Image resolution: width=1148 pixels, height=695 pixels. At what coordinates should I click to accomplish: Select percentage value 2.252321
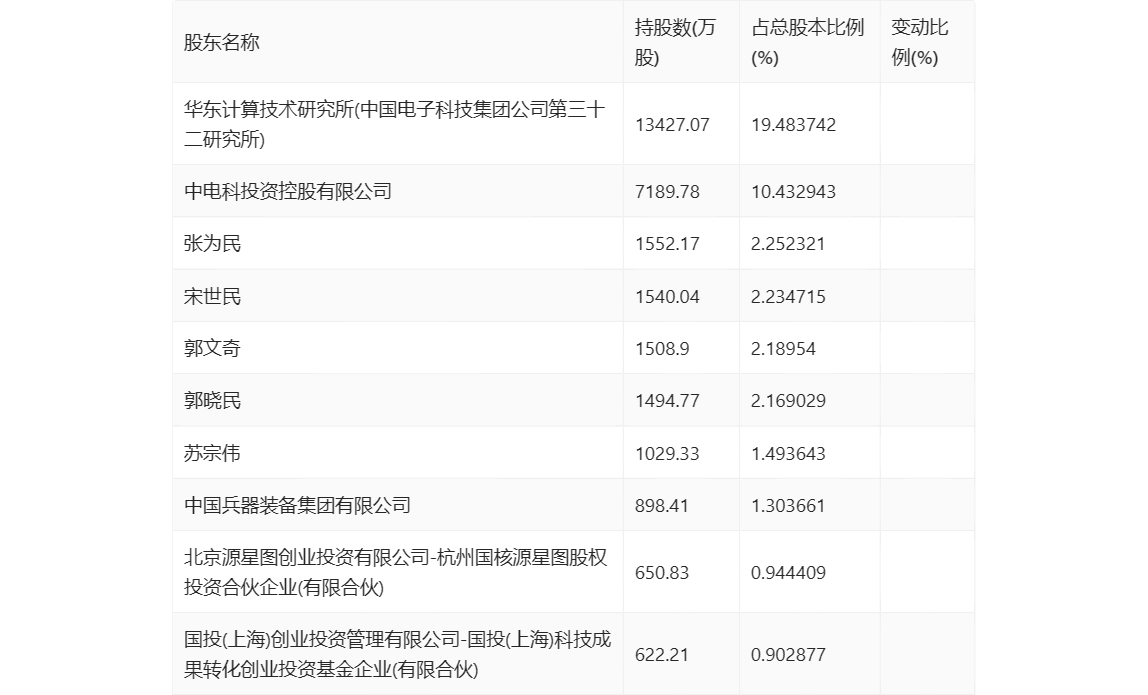point(788,244)
